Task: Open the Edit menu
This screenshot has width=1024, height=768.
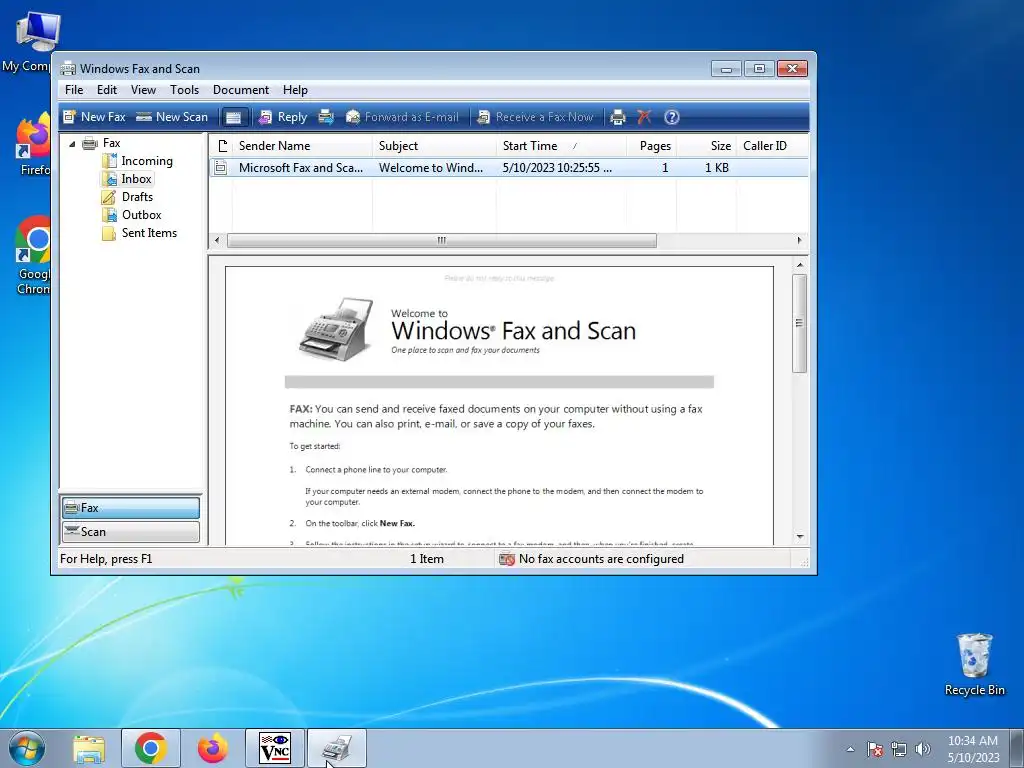Action: pyautogui.click(x=106, y=89)
